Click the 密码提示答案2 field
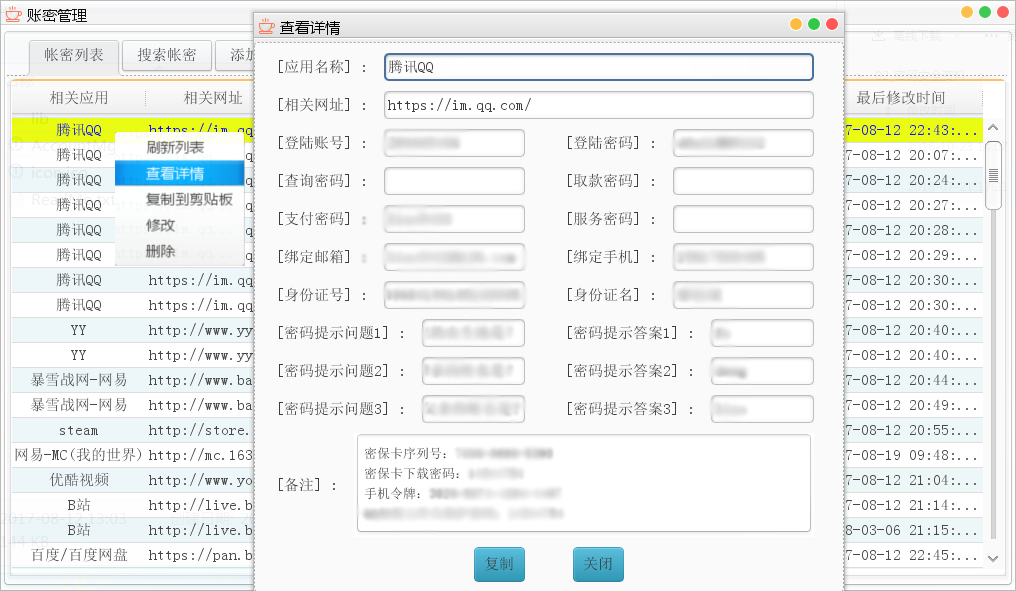This screenshot has width=1016, height=591. [x=762, y=371]
